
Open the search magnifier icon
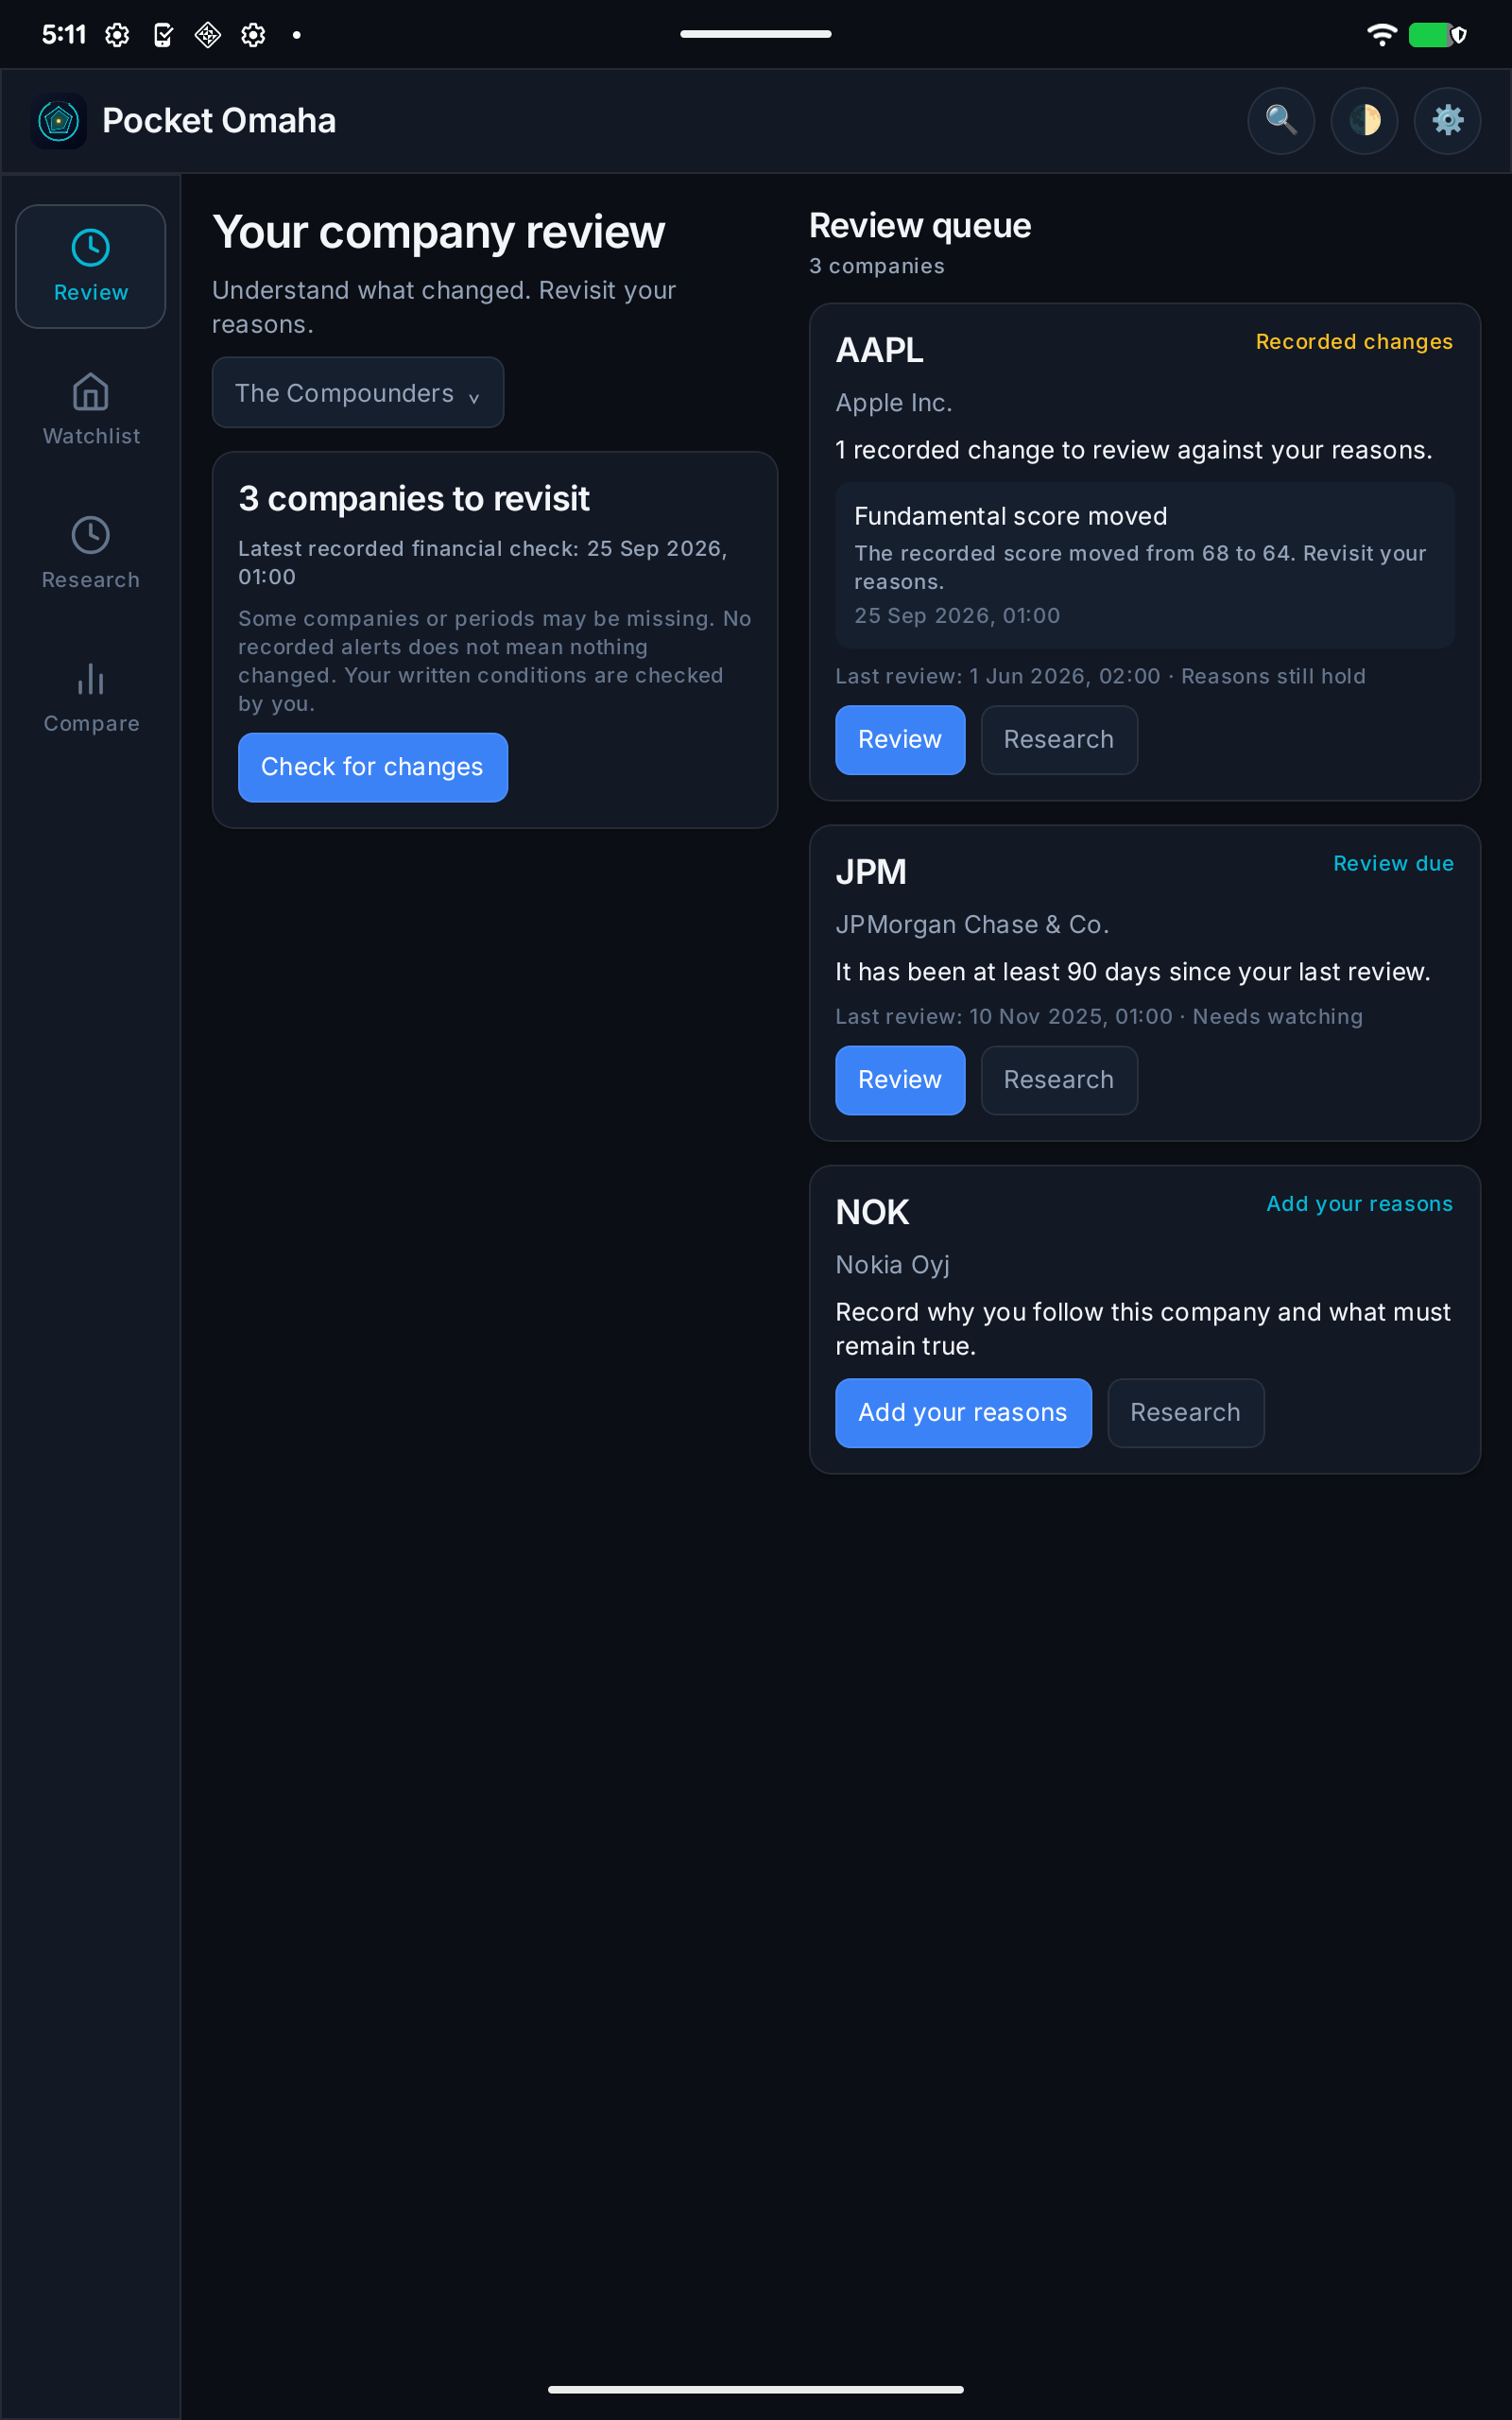[1281, 121]
